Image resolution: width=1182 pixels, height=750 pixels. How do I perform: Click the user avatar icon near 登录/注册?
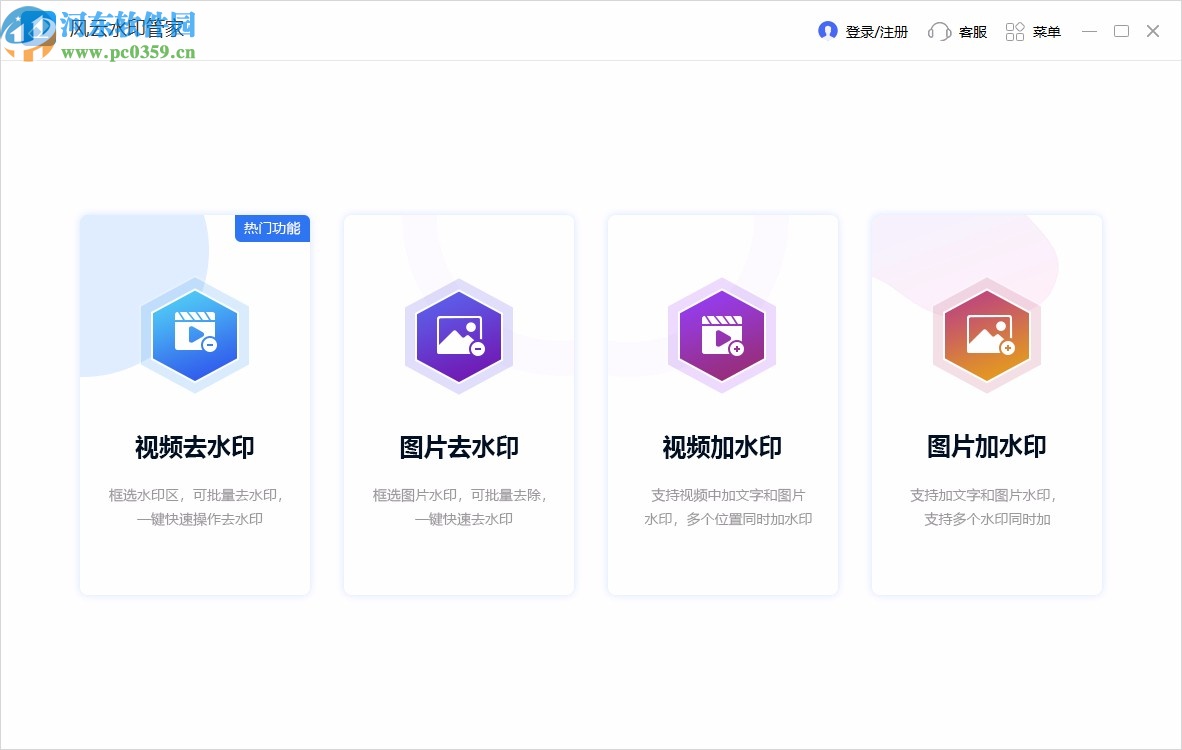[x=827, y=31]
